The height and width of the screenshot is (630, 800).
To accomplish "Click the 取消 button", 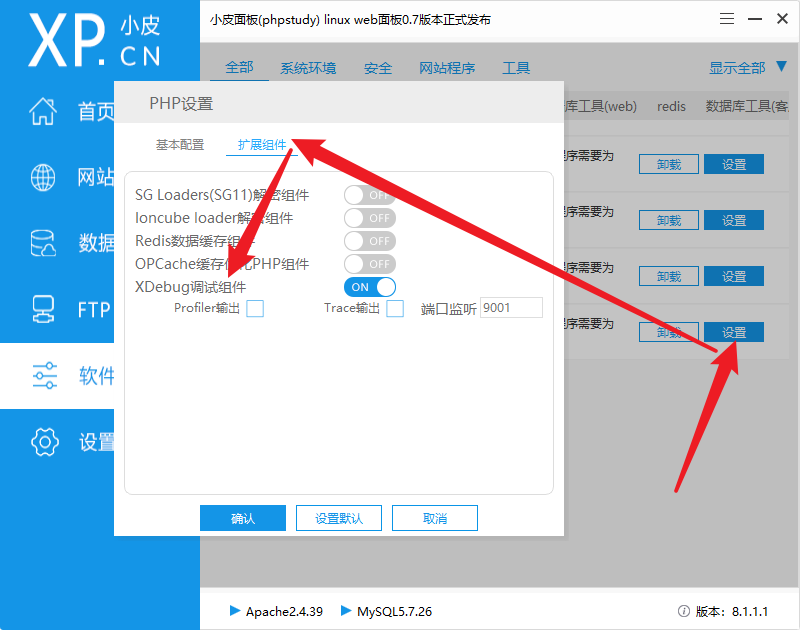I will [435, 518].
